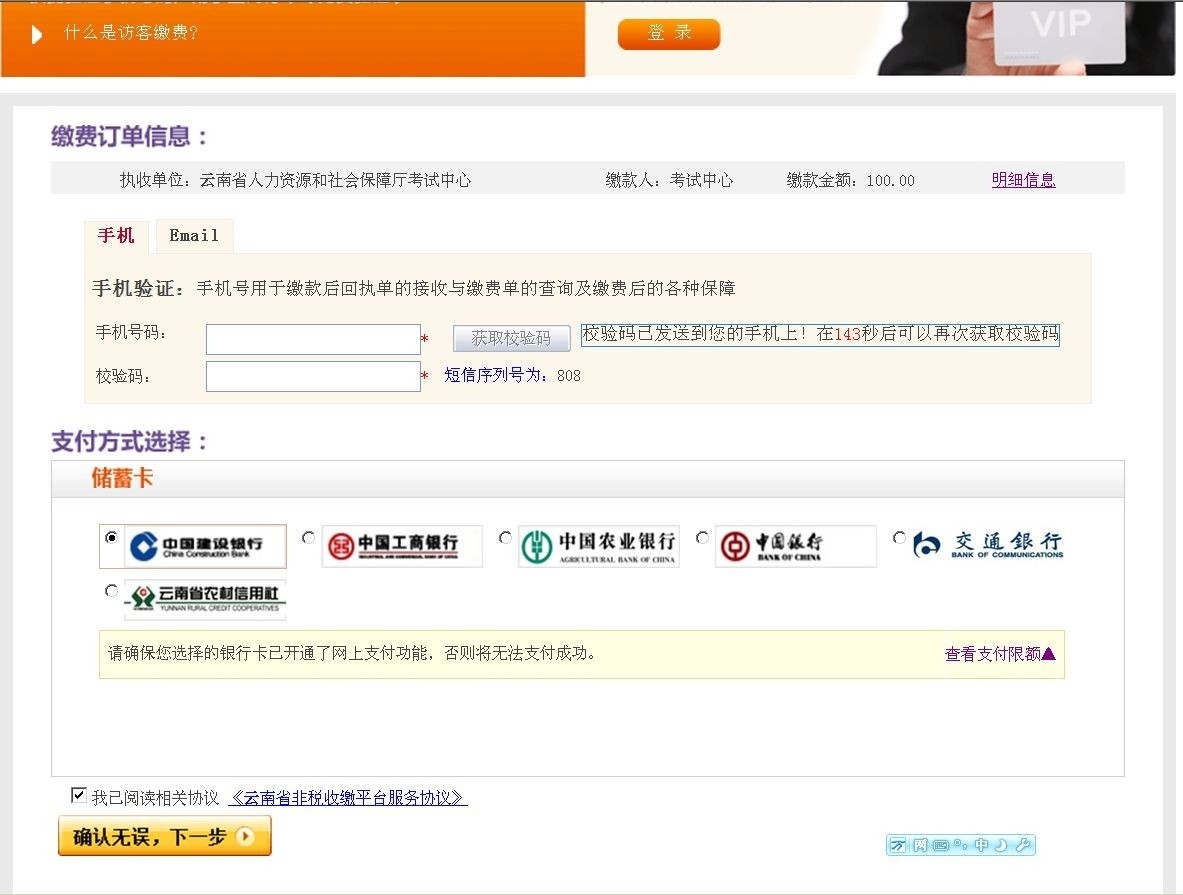Viewport: 1183px width, 895px height.
Task: Open IME settings wrench icon
Action: coord(1022,845)
